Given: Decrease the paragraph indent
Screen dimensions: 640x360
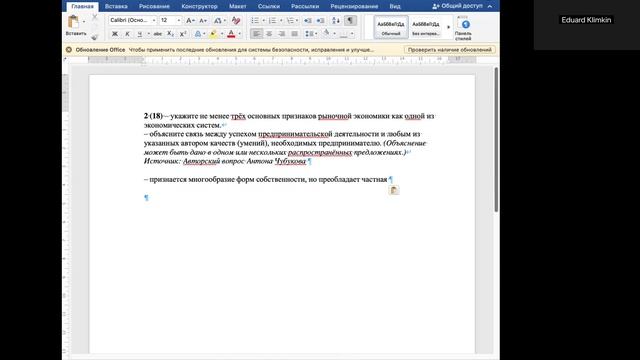Looking at the screenshot, I should click(x=308, y=20).
